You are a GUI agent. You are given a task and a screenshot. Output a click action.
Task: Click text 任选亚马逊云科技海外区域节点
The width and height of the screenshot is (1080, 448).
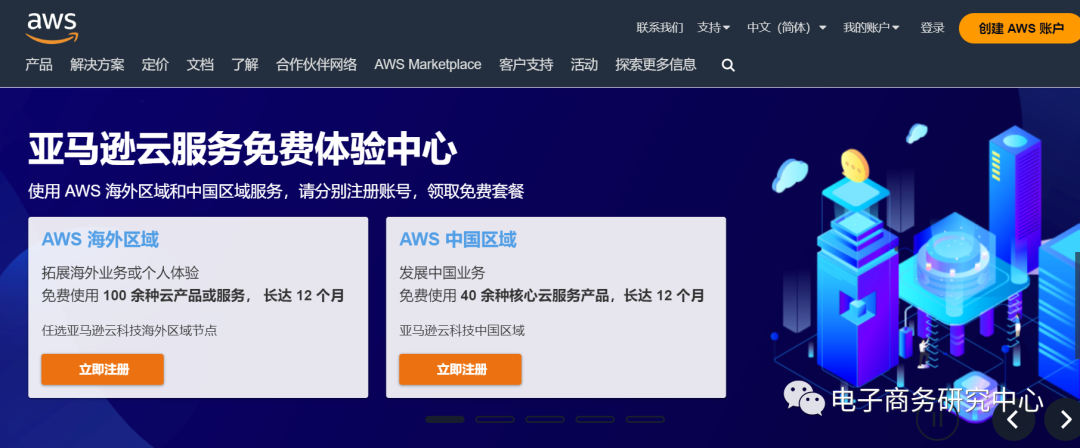point(129,331)
